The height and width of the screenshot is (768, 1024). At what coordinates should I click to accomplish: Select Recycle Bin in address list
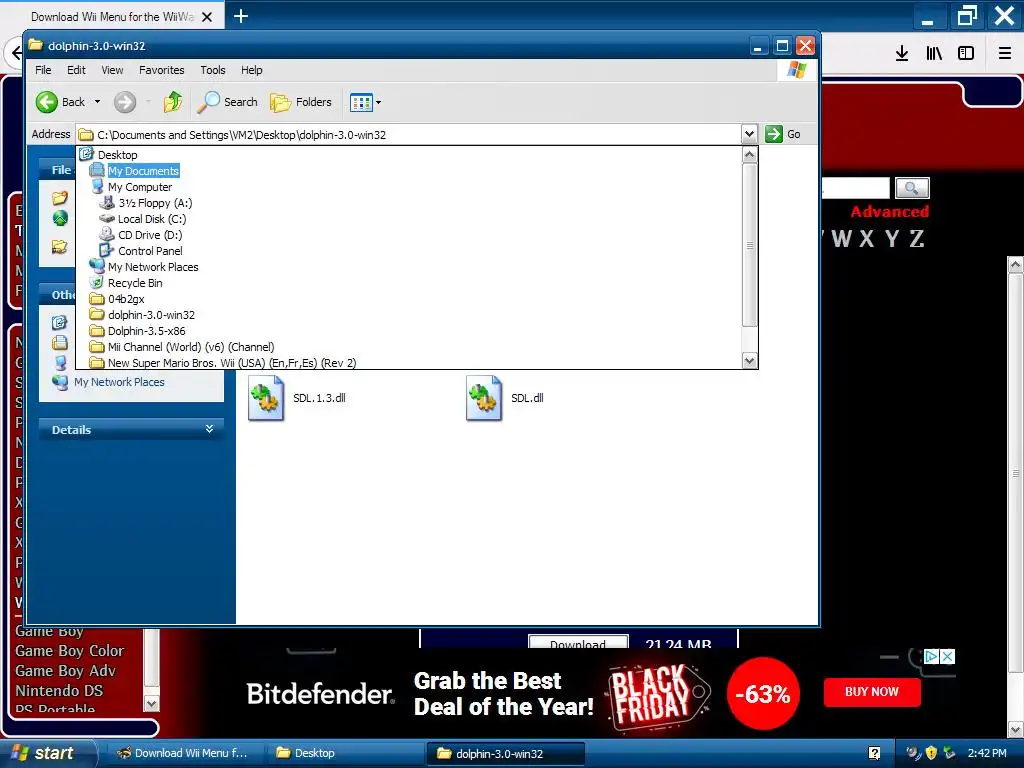point(135,283)
